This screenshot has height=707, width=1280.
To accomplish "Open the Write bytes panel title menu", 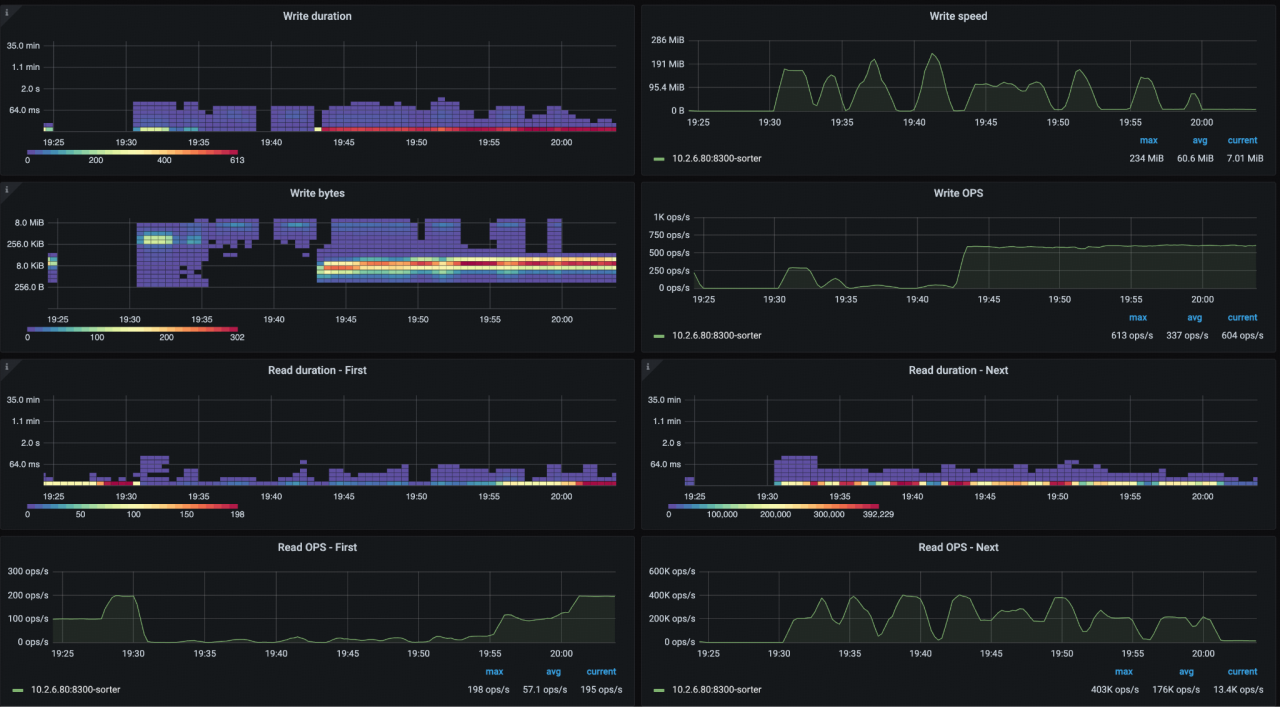I will [x=318, y=193].
